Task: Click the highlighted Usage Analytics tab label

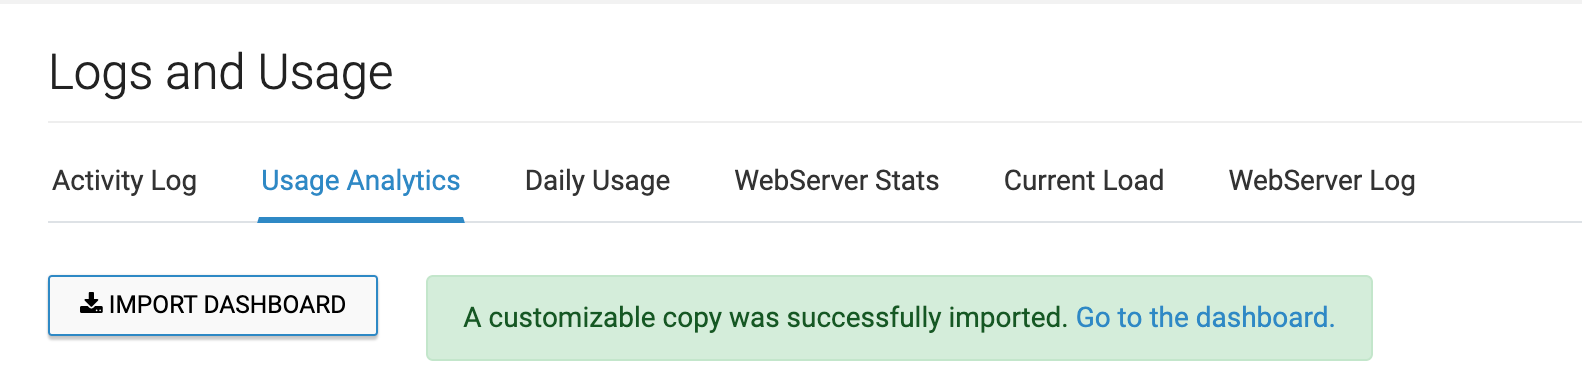Action: tap(361, 181)
